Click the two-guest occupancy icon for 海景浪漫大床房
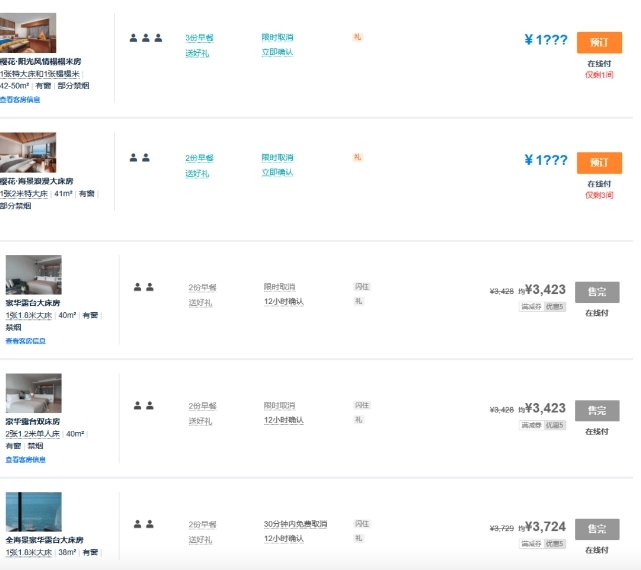The height and width of the screenshot is (570, 641). (x=139, y=158)
